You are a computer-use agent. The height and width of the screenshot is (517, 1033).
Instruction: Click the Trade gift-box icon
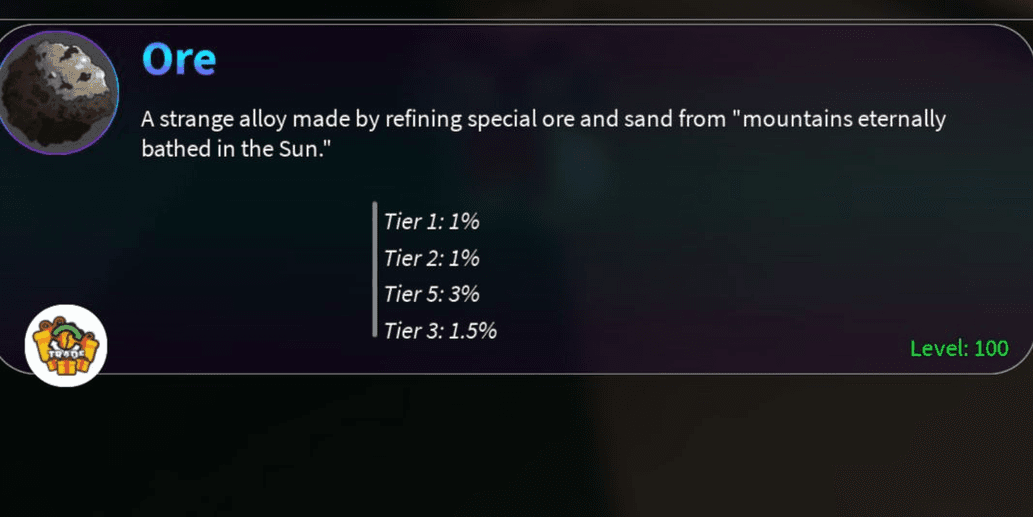pyautogui.click(x=66, y=345)
